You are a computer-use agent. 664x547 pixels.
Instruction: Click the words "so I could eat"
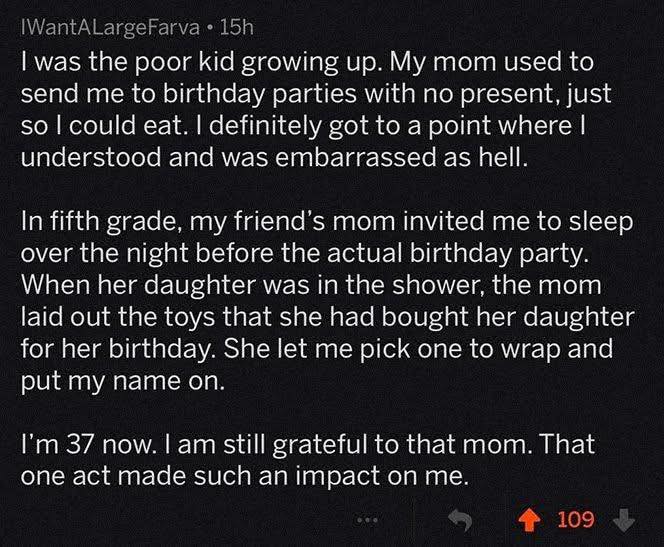101,126
